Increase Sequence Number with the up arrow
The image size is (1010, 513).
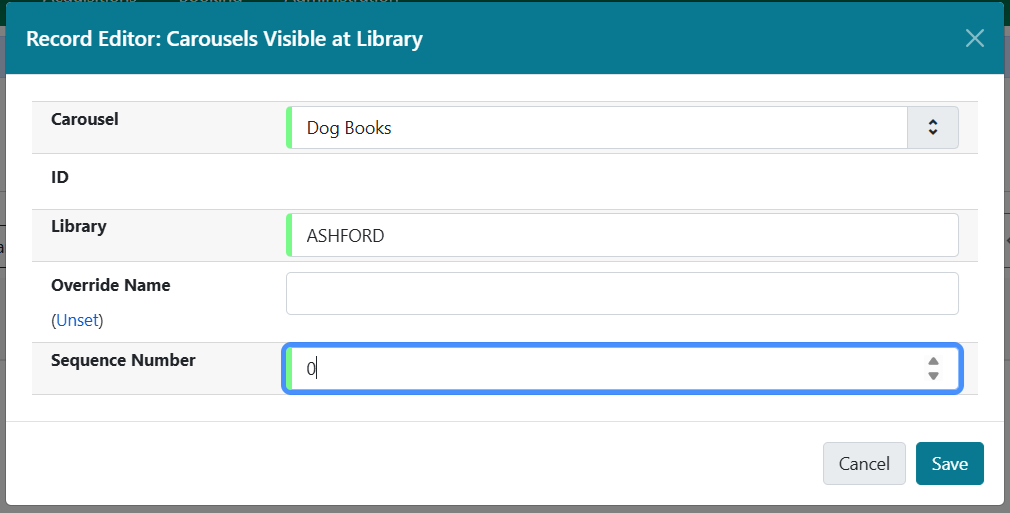pos(933,362)
